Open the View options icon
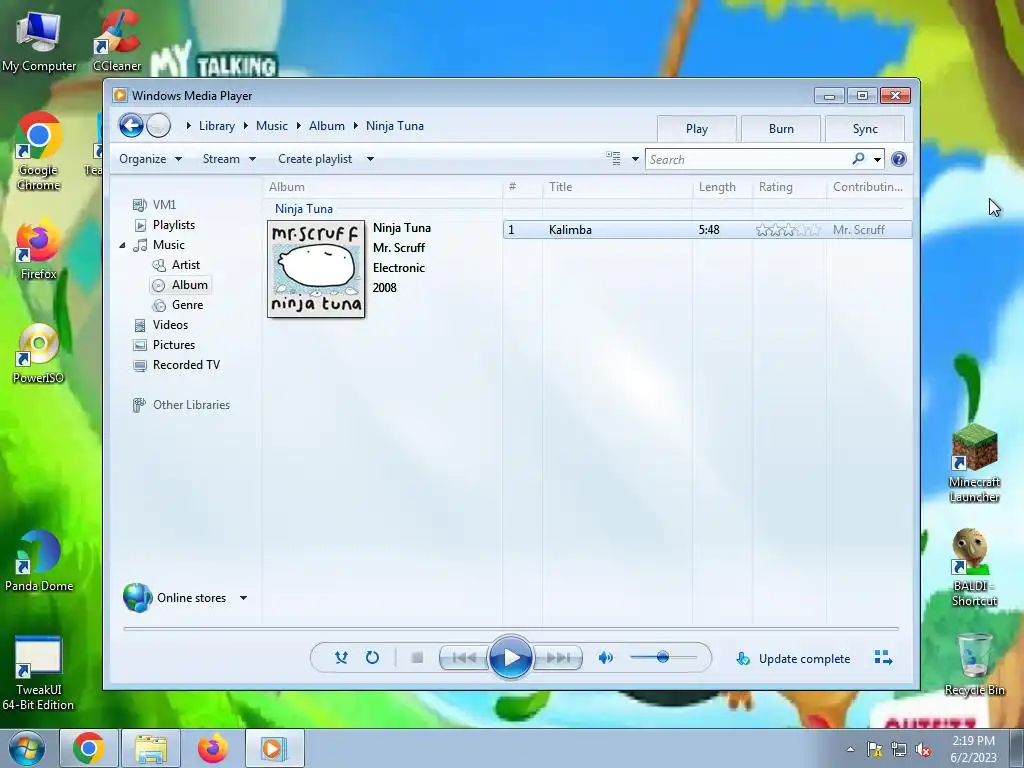This screenshot has height=768, width=1024. (613, 159)
